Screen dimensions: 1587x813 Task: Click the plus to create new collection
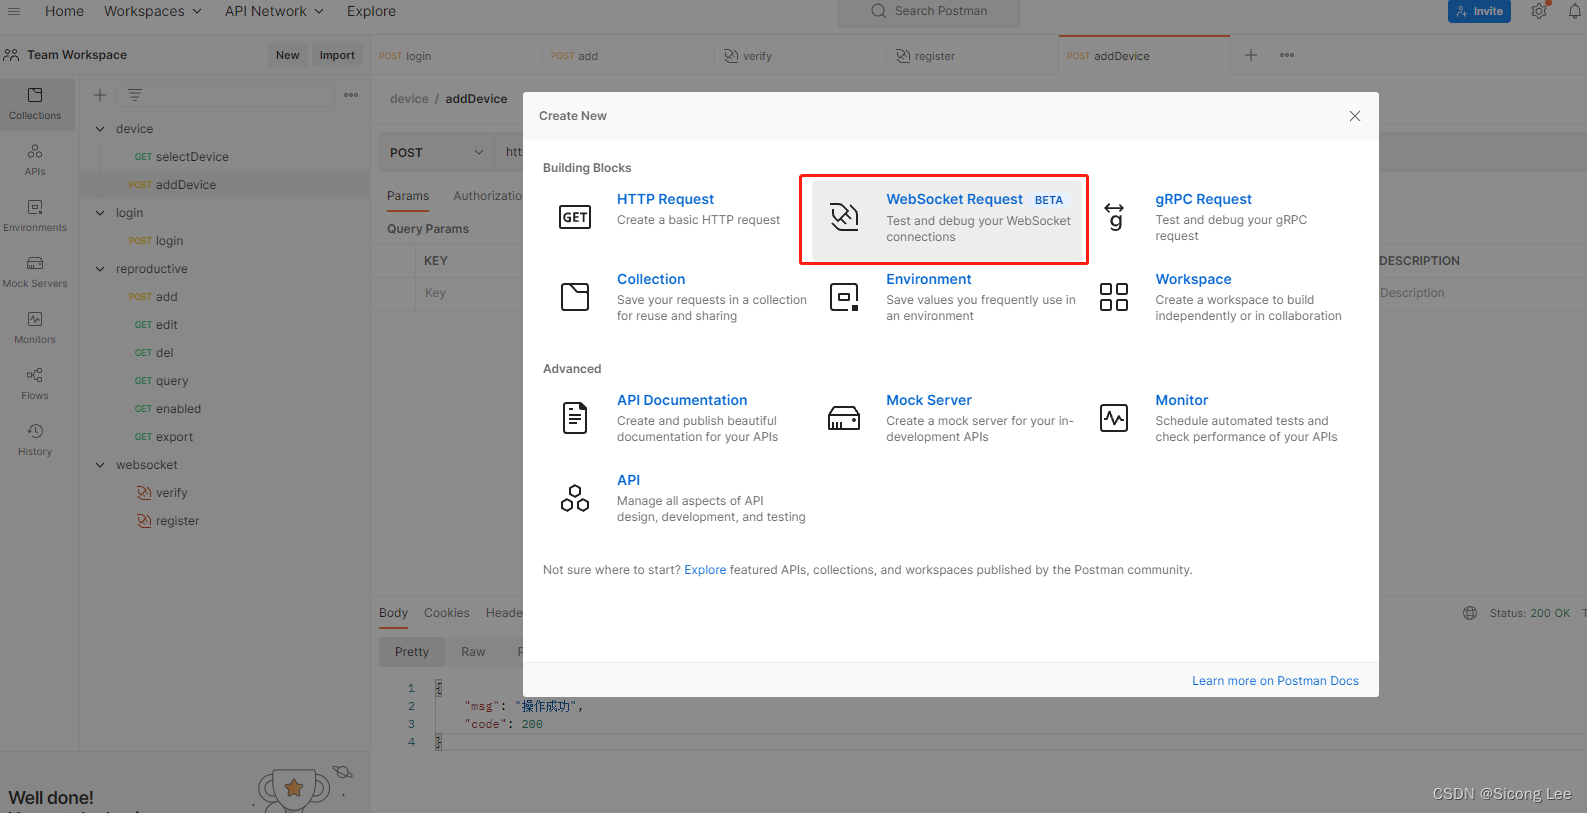[x=100, y=95]
